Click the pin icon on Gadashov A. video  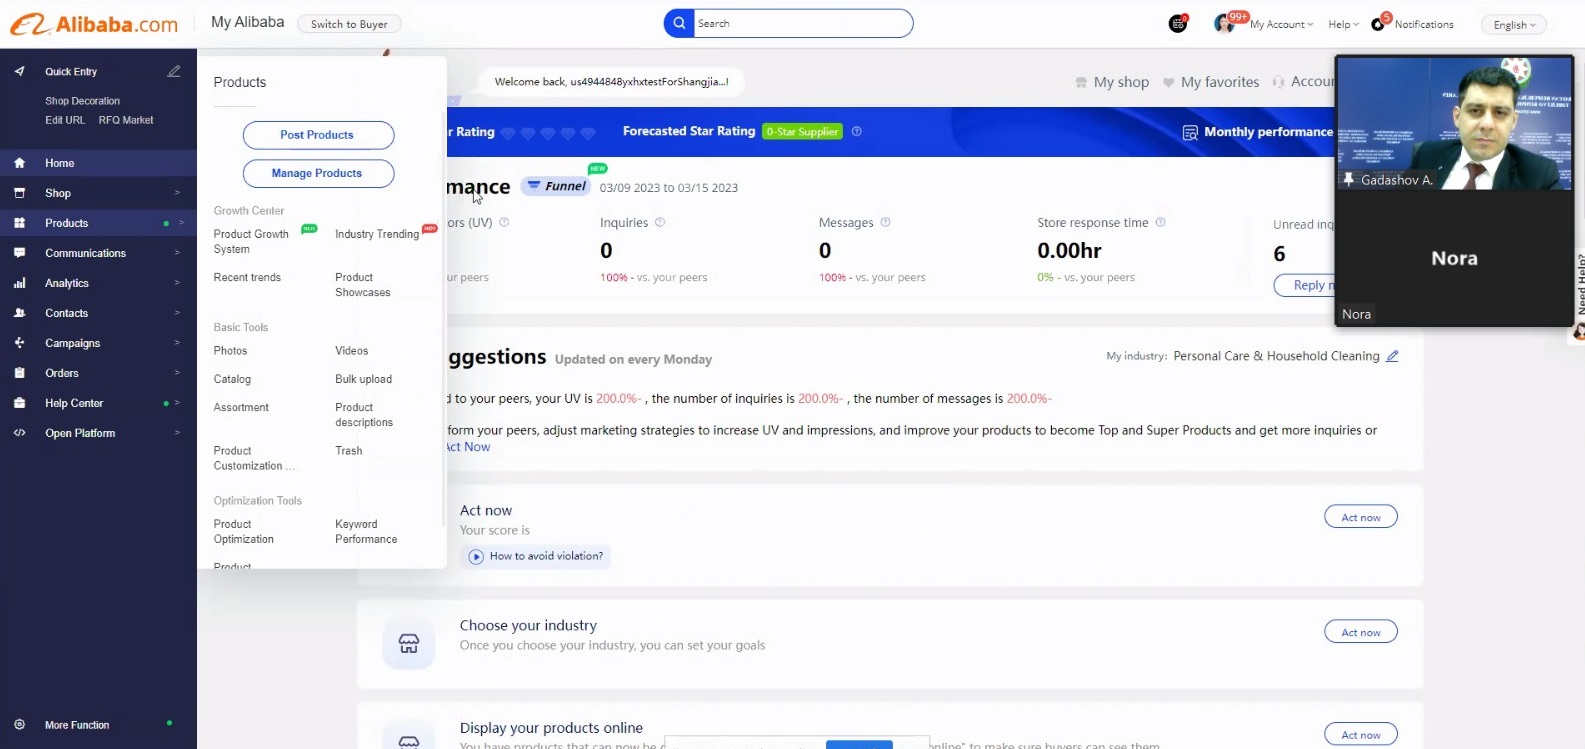tap(1348, 180)
